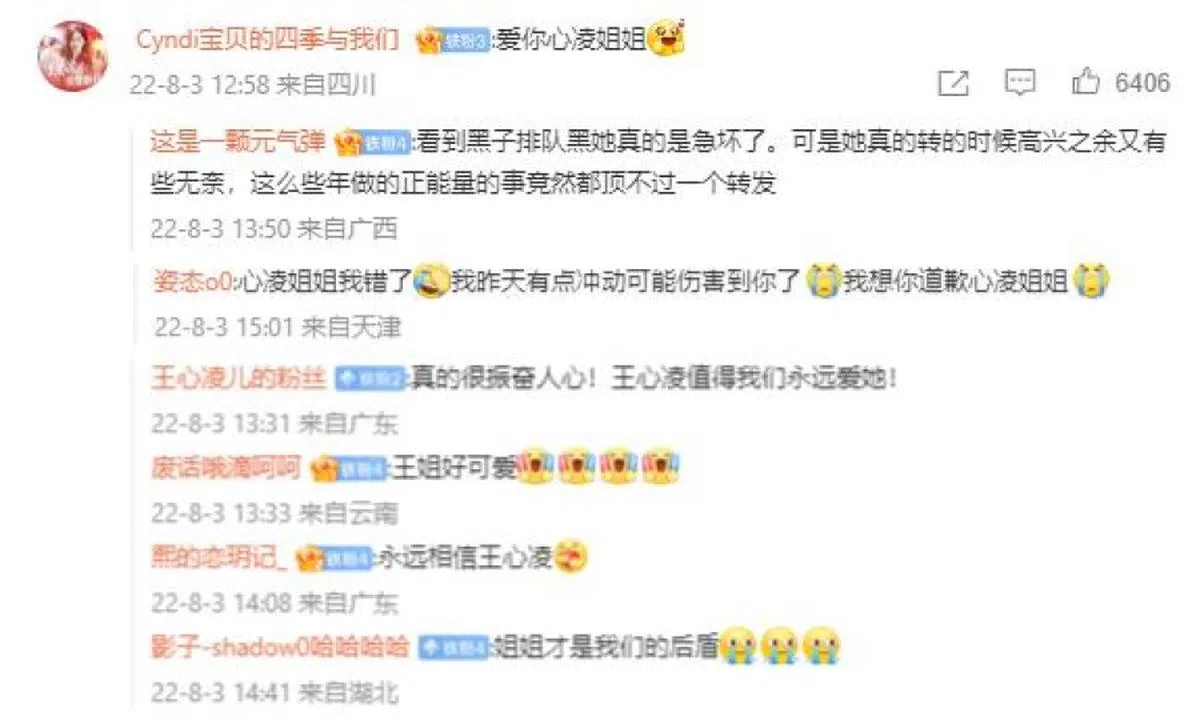Screen dimensions: 1200x724
Task: View profile of 废话哦滴呵呵
Action: (x=226, y=467)
